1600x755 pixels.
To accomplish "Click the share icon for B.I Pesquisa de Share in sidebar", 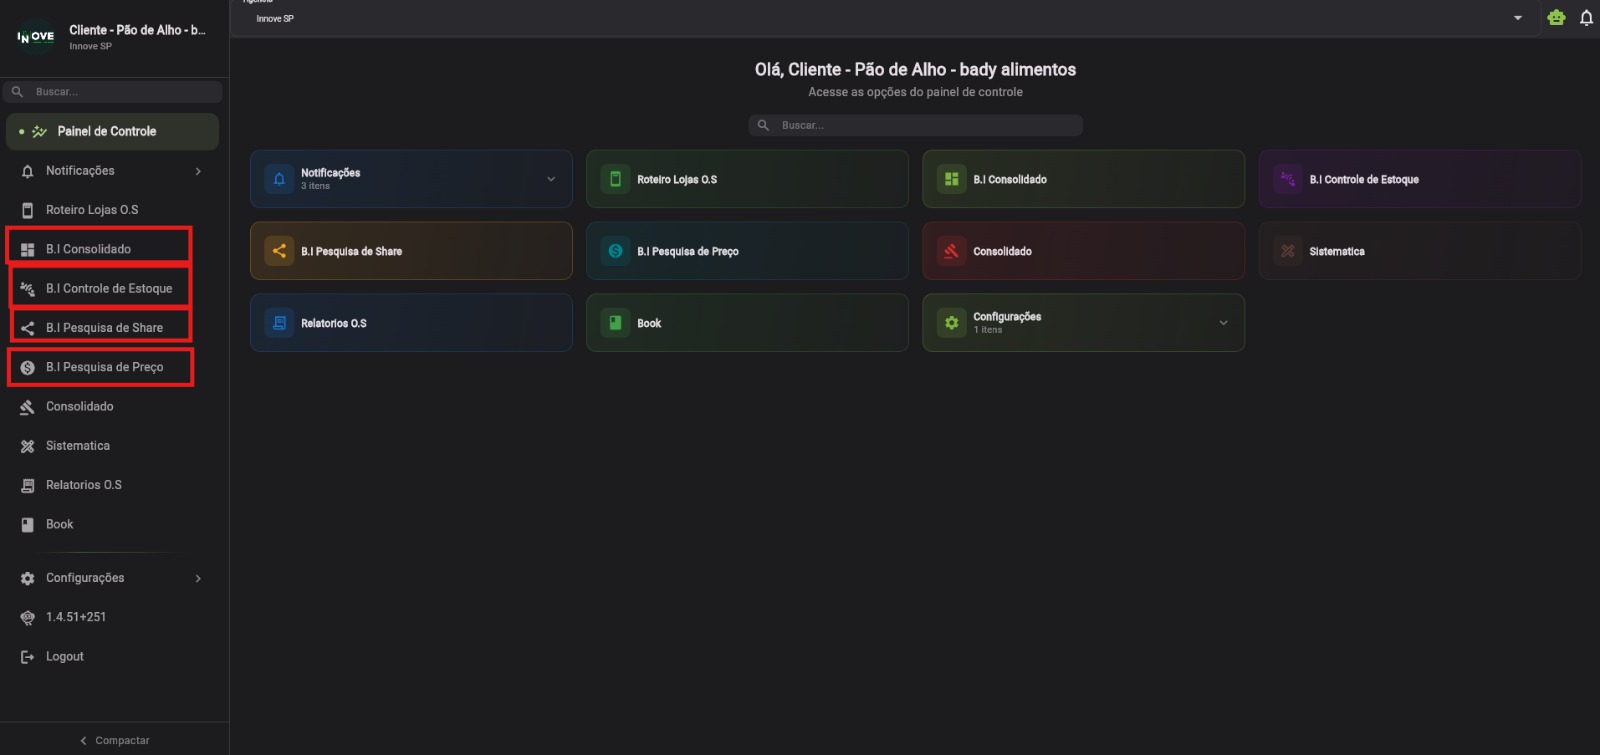I will pyautogui.click(x=27, y=328).
